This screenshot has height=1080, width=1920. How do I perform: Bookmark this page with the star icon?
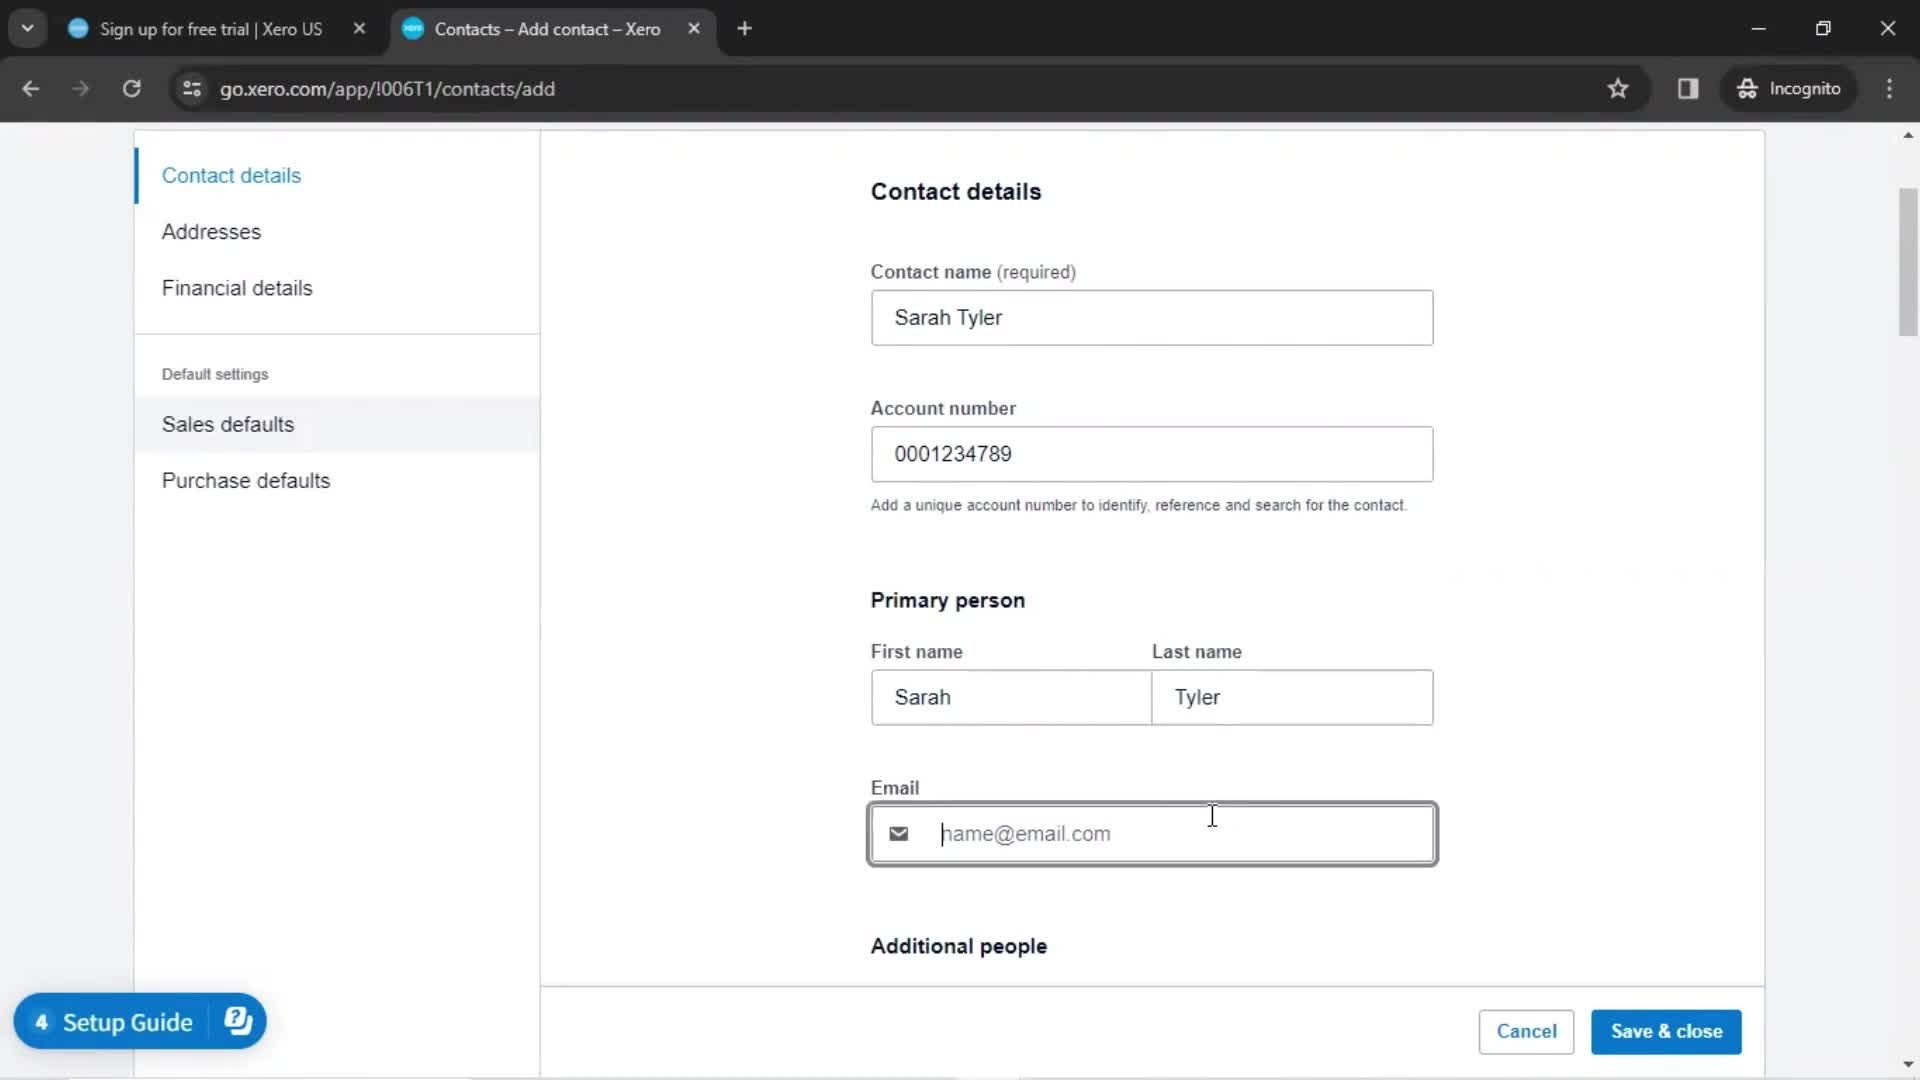click(1618, 89)
